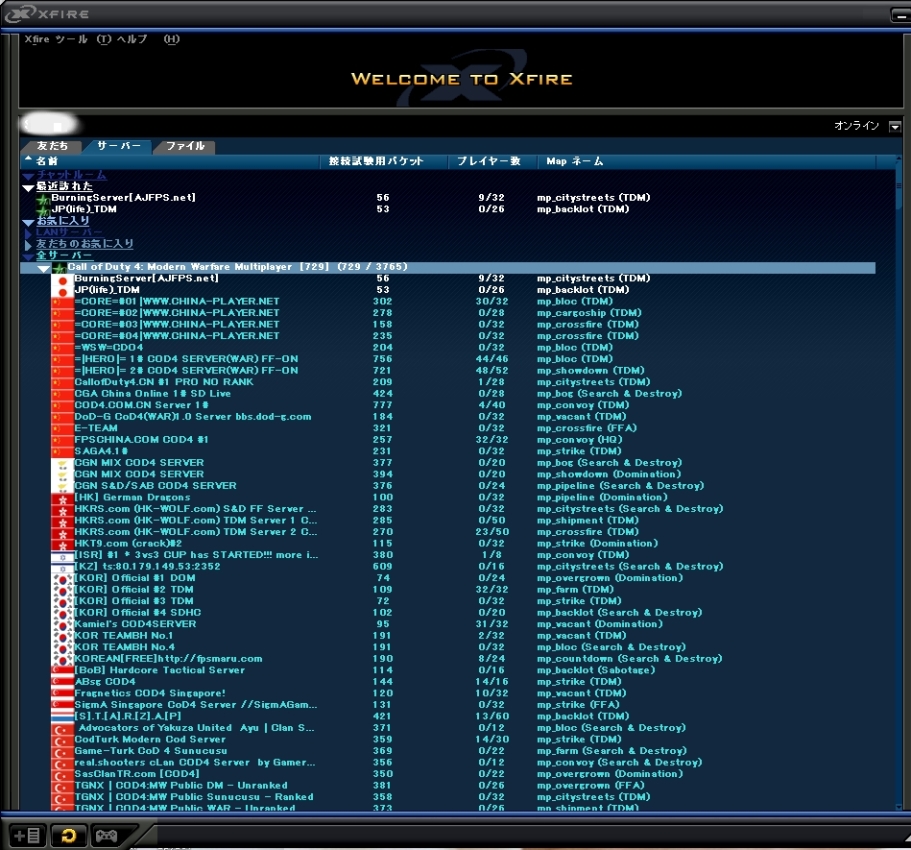Click the add server list button
This screenshot has width=911, height=850.
click(x=26, y=835)
